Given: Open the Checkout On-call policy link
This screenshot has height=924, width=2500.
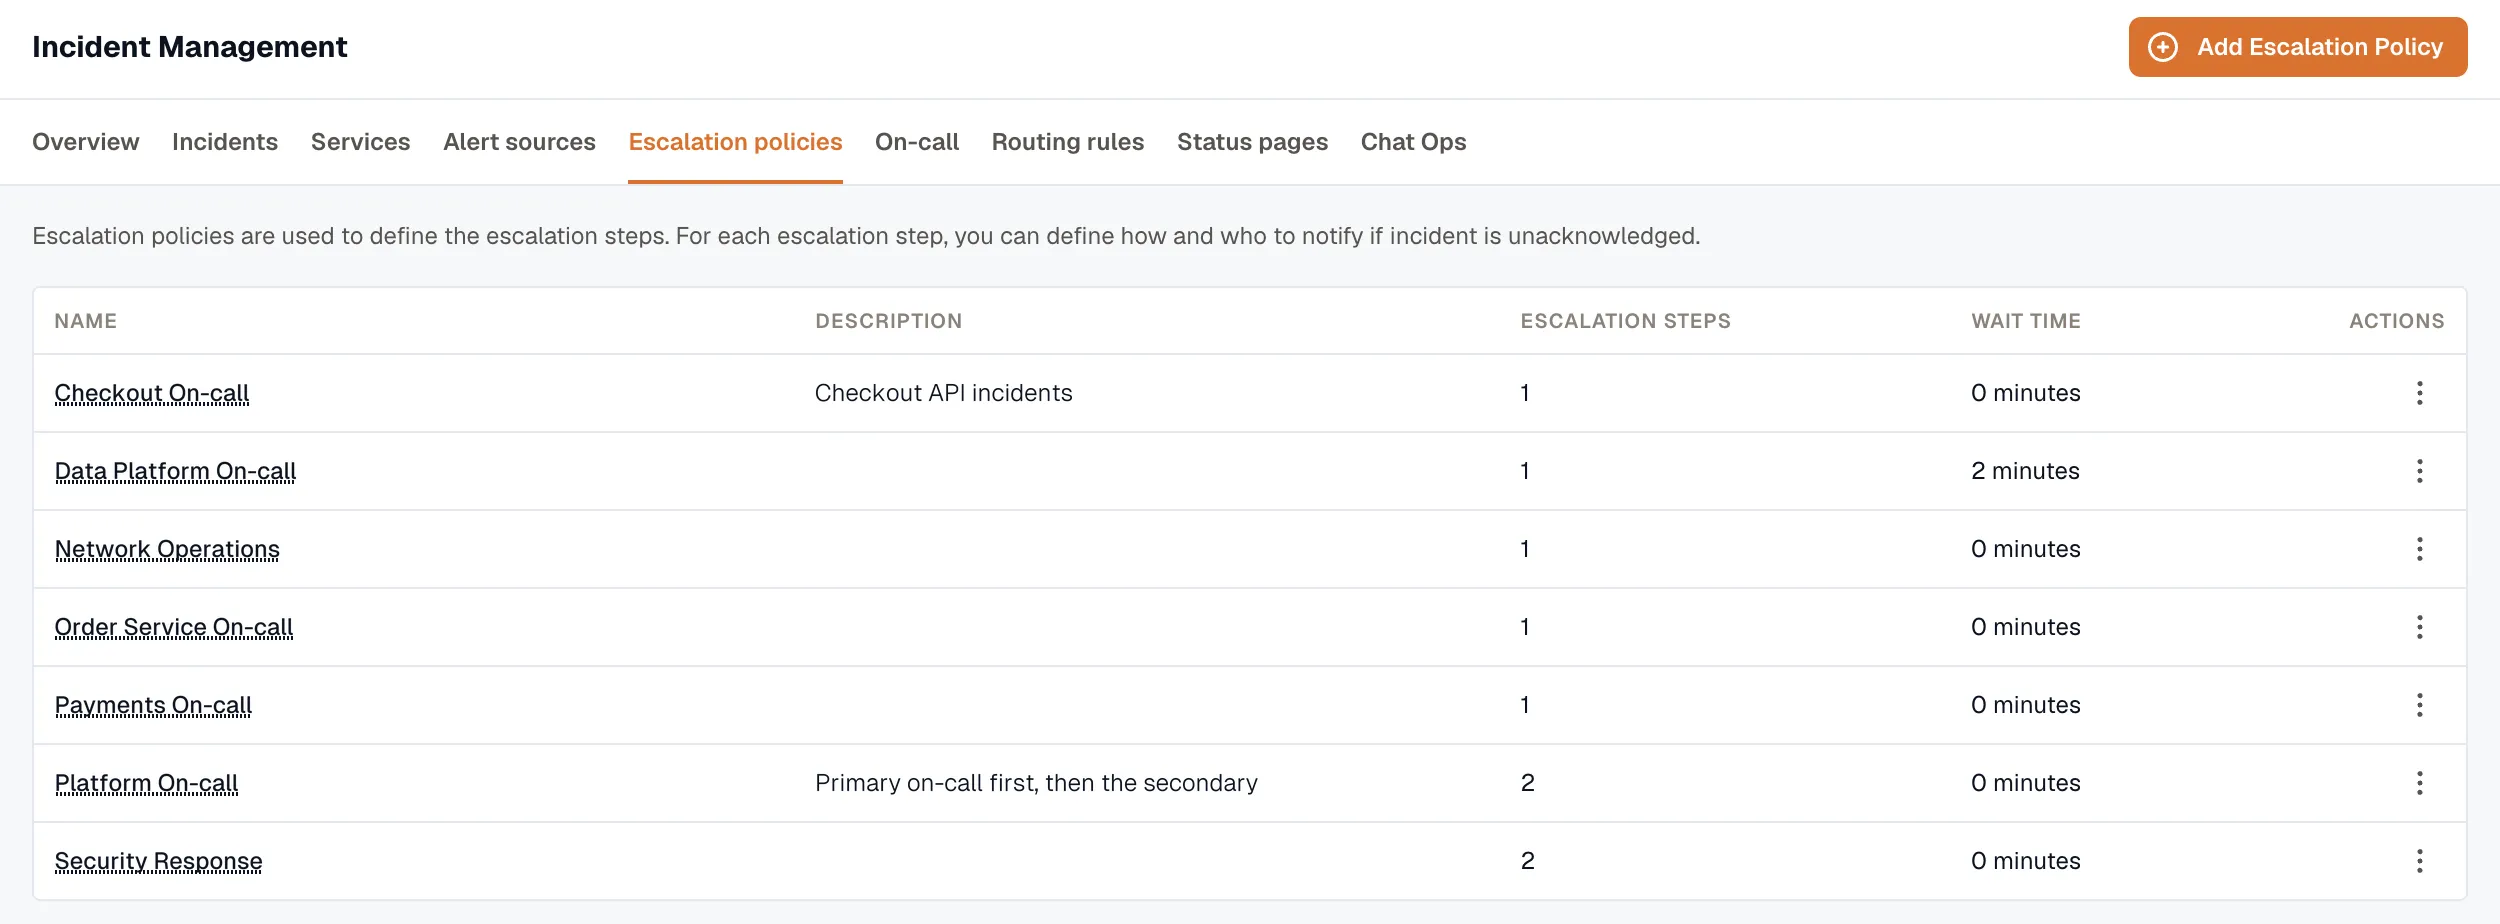Looking at the screenshot, I should pyautogui.click(x=152, y=393).
